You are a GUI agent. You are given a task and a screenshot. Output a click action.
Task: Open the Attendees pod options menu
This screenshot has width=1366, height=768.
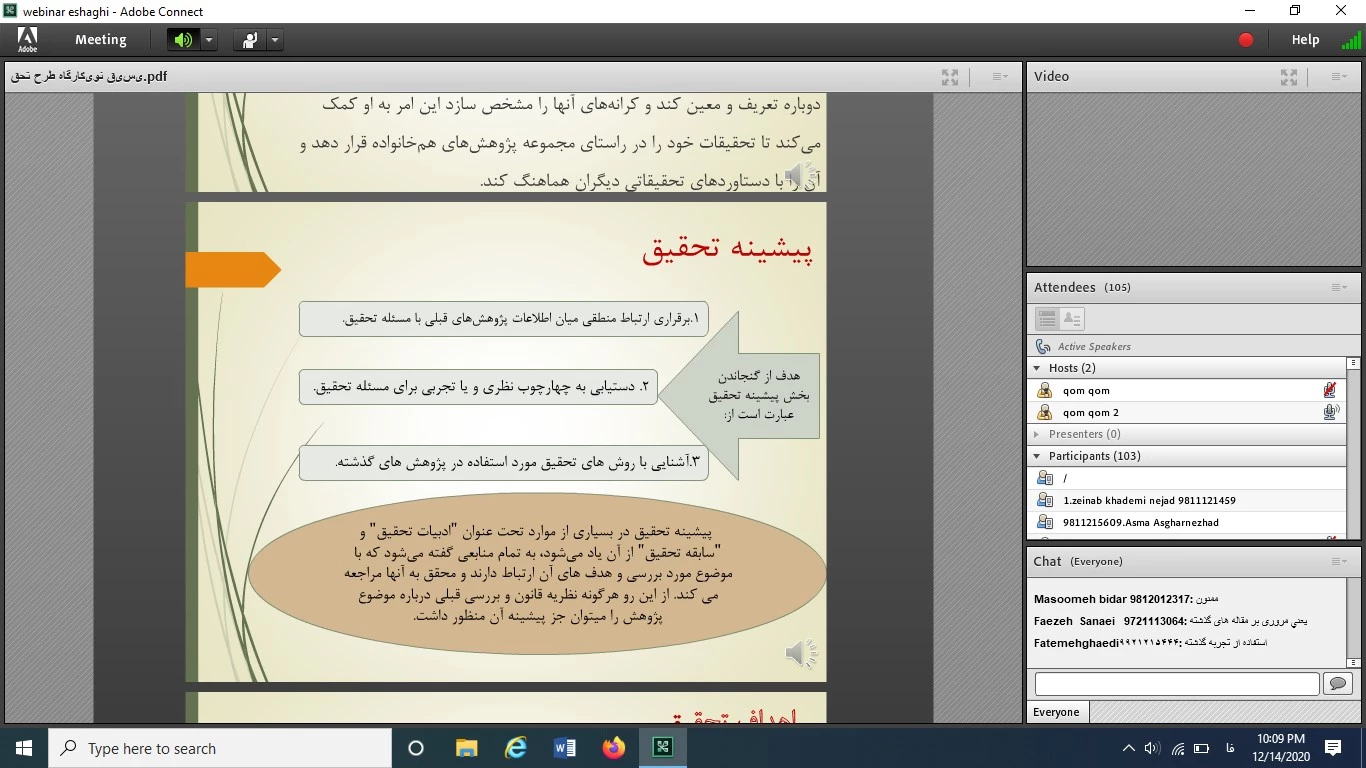[1339, 288]
